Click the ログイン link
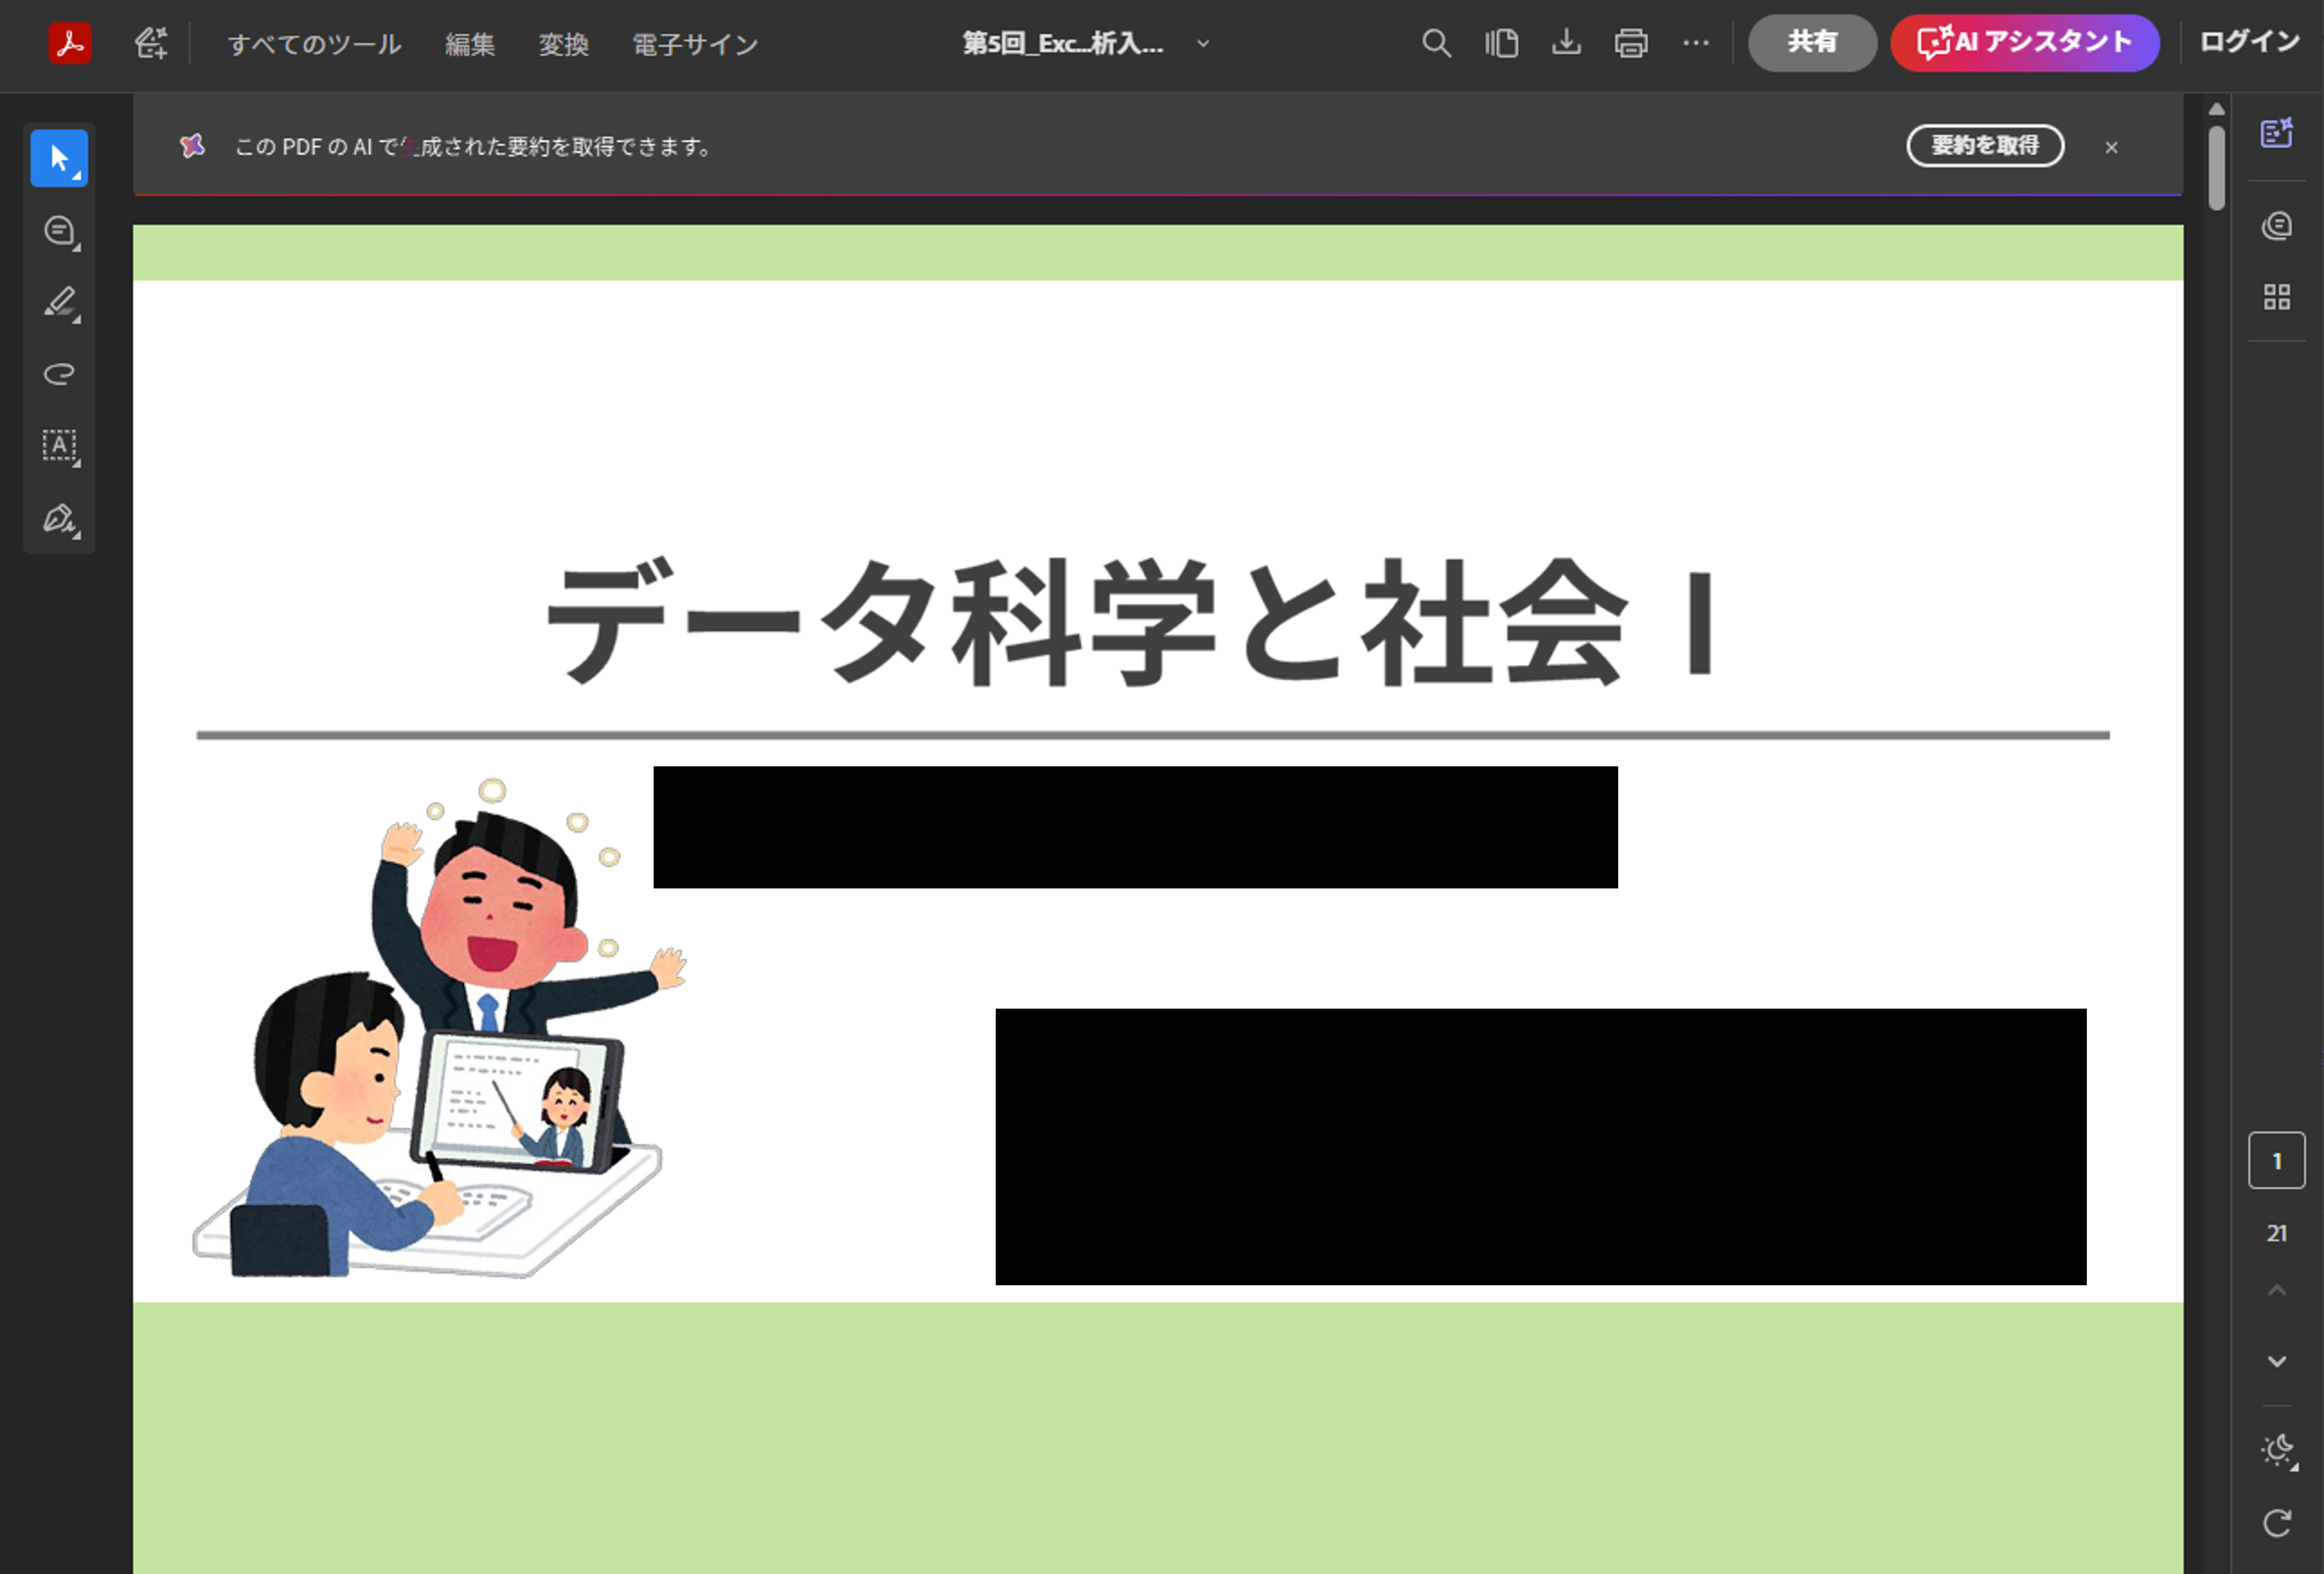The image size is (2324, 1574). tap(2250, 42)
